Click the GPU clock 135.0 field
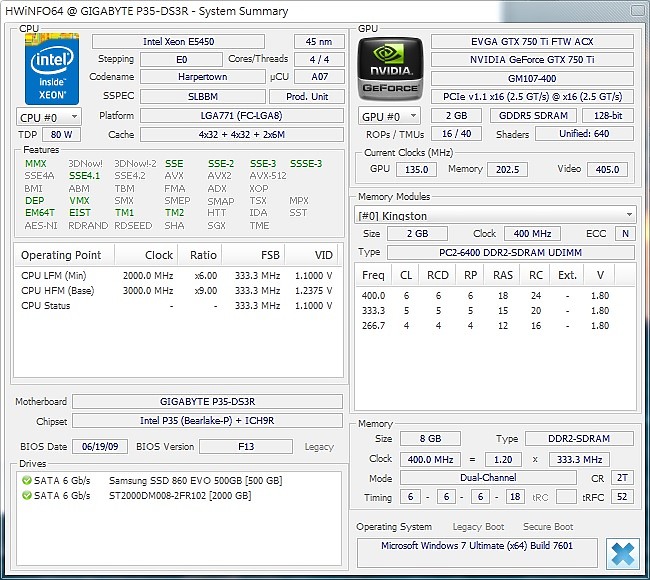650x580 pixels. click(416, 169)
